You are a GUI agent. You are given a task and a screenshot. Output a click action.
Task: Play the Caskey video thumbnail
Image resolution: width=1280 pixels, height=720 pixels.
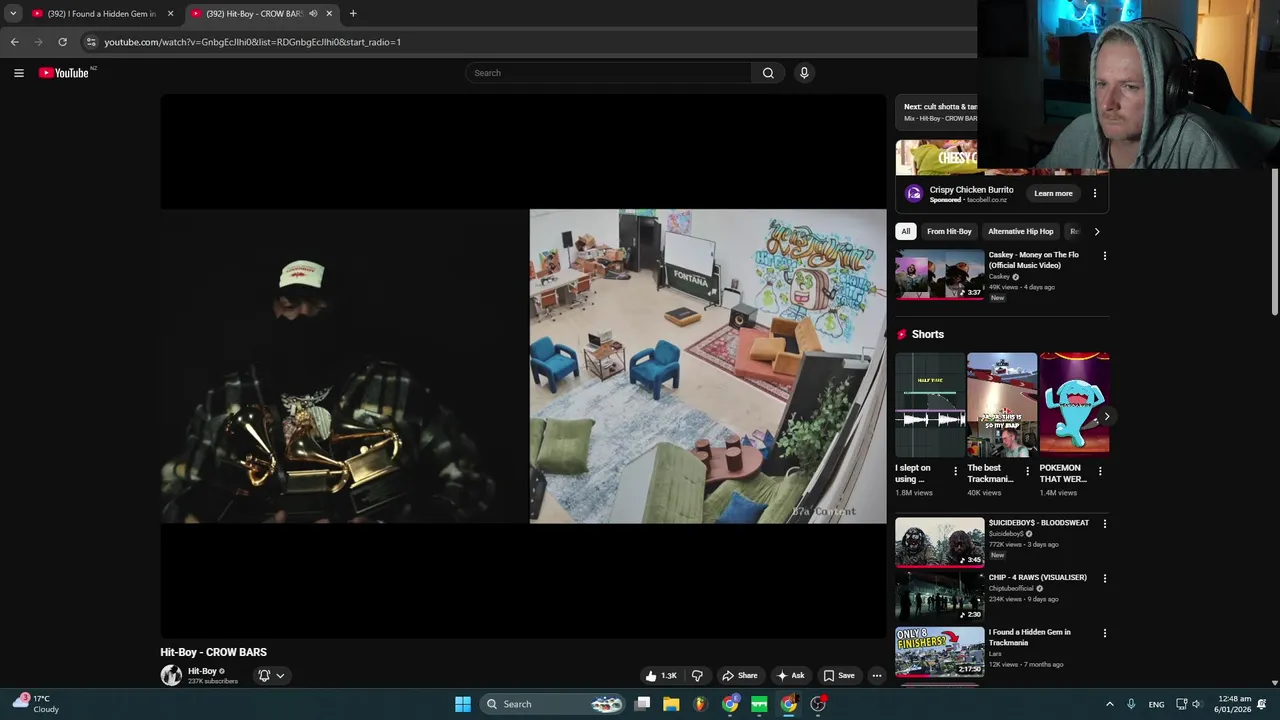pos(939,274)
